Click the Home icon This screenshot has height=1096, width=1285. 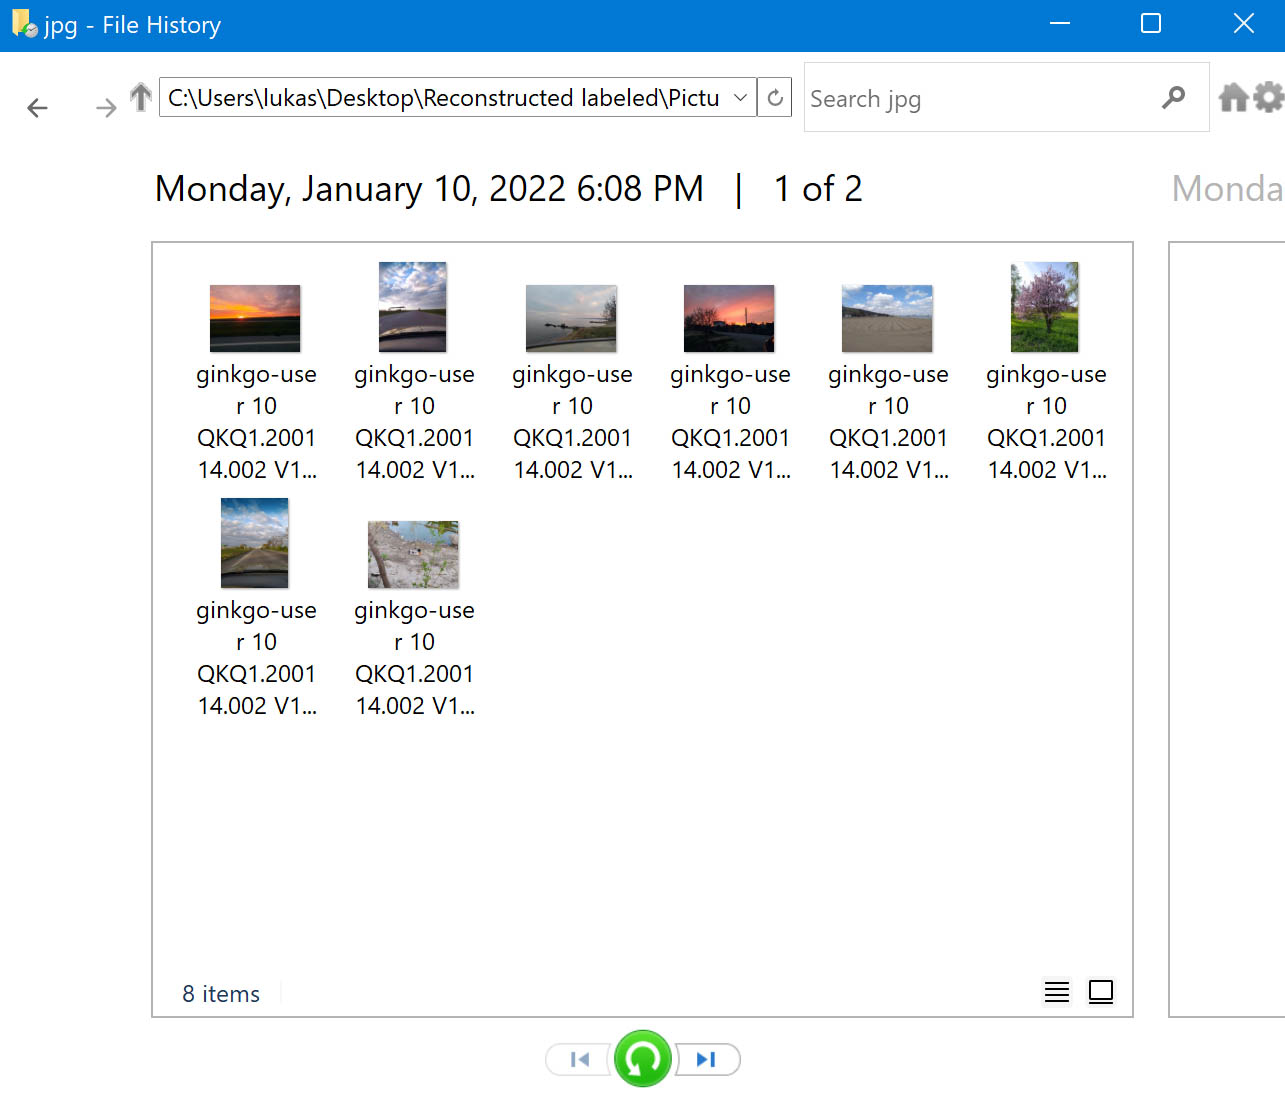[x=1233, y=98]
